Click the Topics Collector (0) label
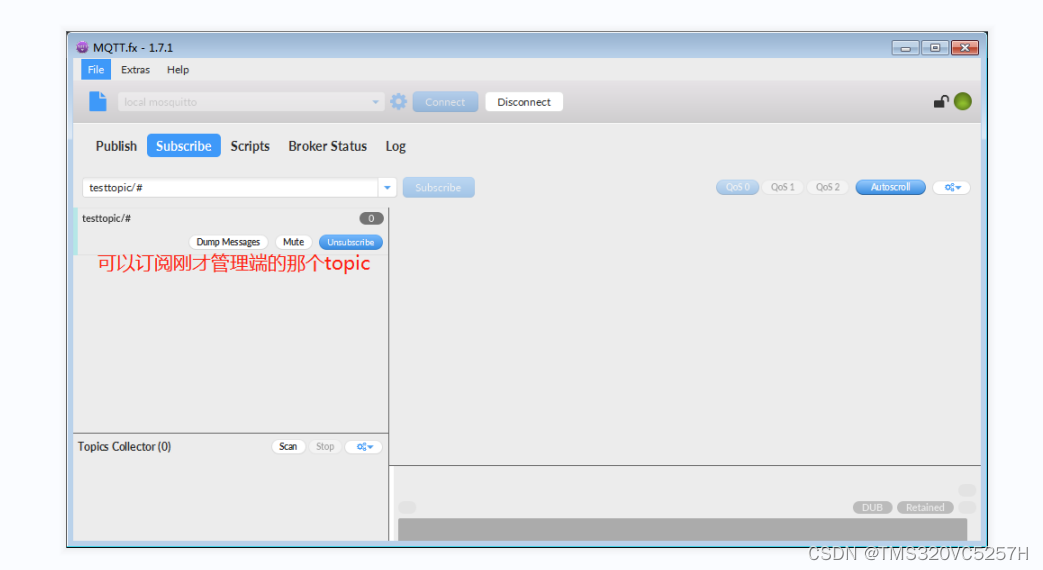Viewport: 1043px width, 570px height. 124,446
